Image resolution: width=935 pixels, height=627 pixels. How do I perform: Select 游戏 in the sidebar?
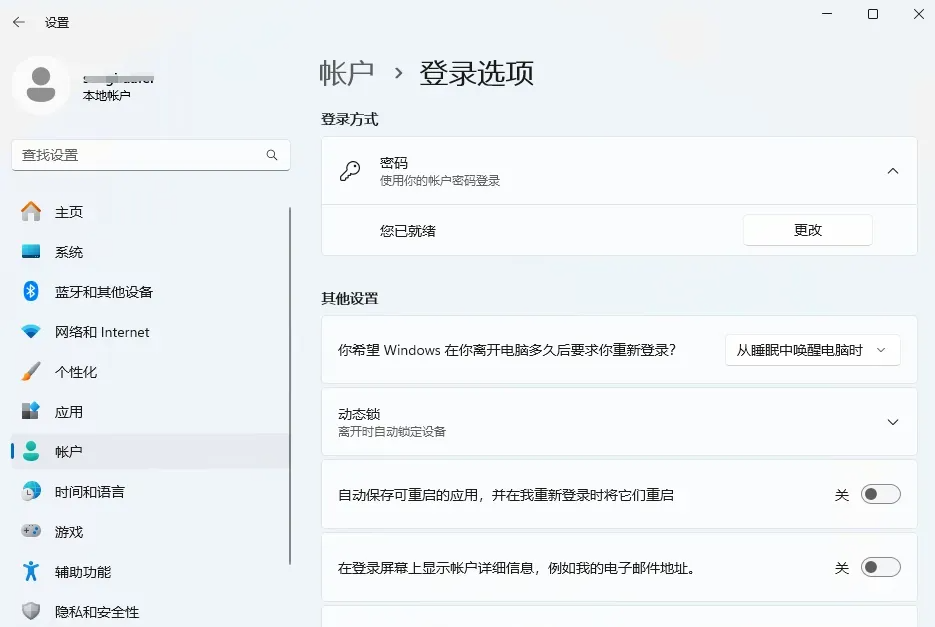(150, 532)
